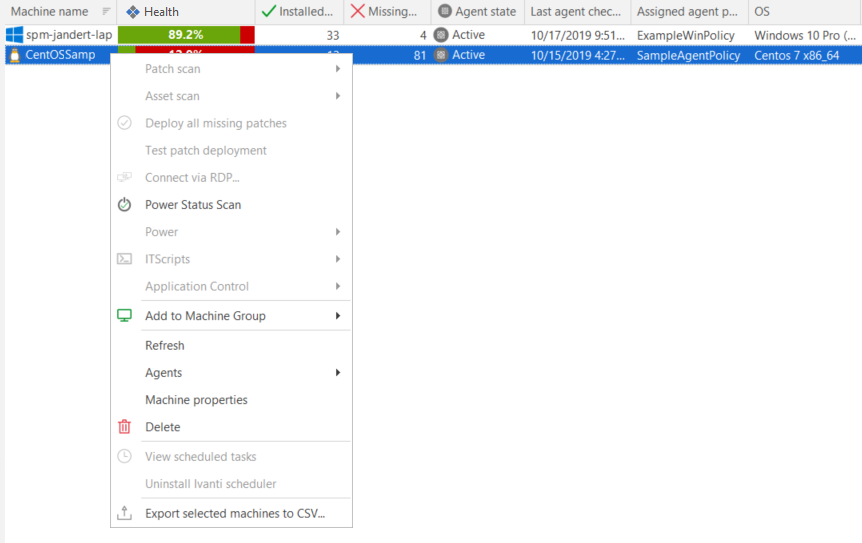Sort by the Agent state column header
Viewport: 862px width, 543px height.
click(478, 12)
